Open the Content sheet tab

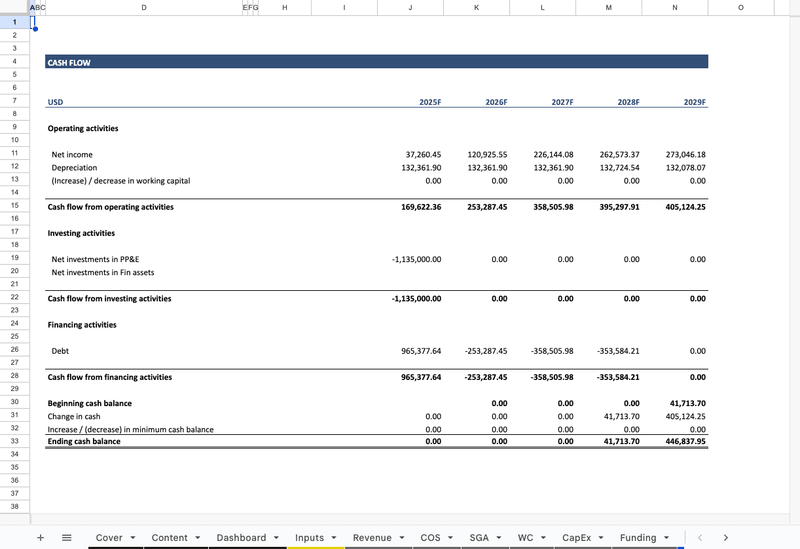(169, 537)
